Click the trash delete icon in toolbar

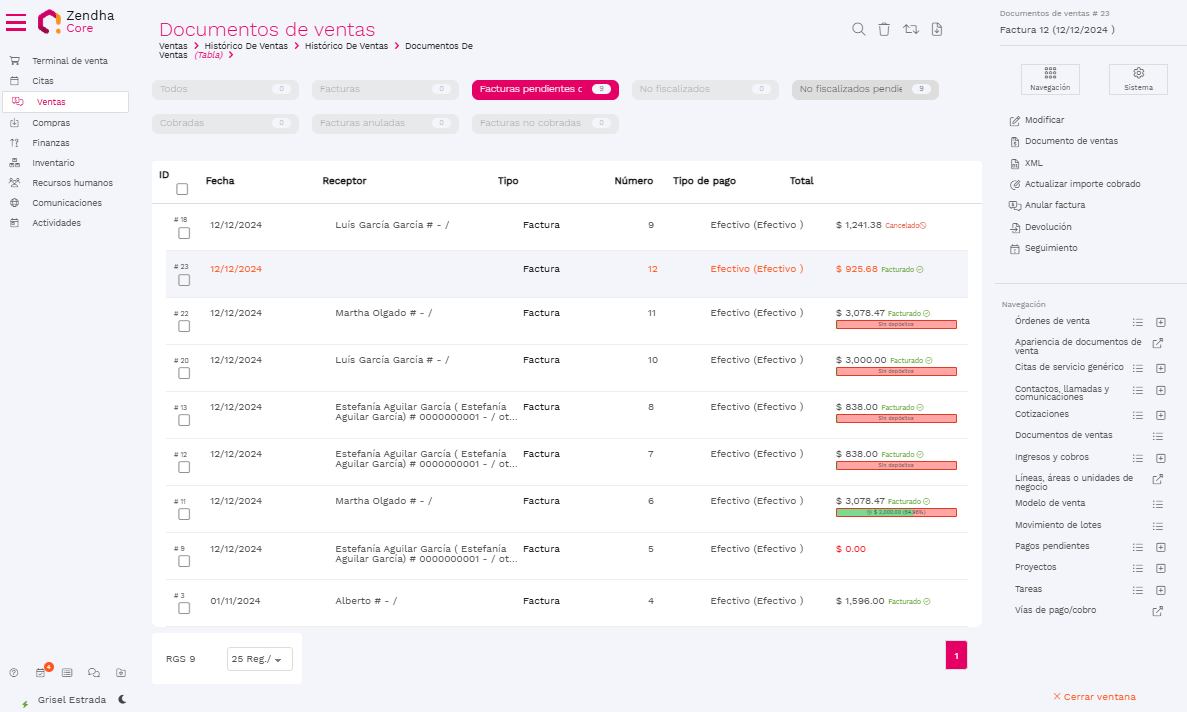(x=884, y=29)
